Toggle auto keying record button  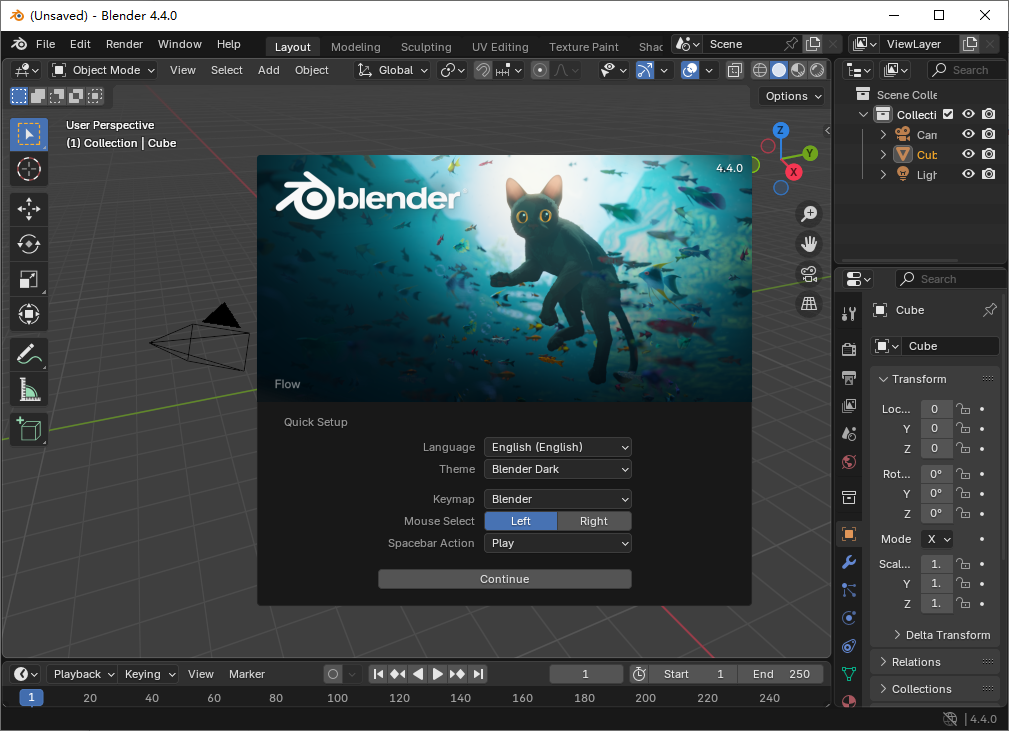click(x=333, y=674)
